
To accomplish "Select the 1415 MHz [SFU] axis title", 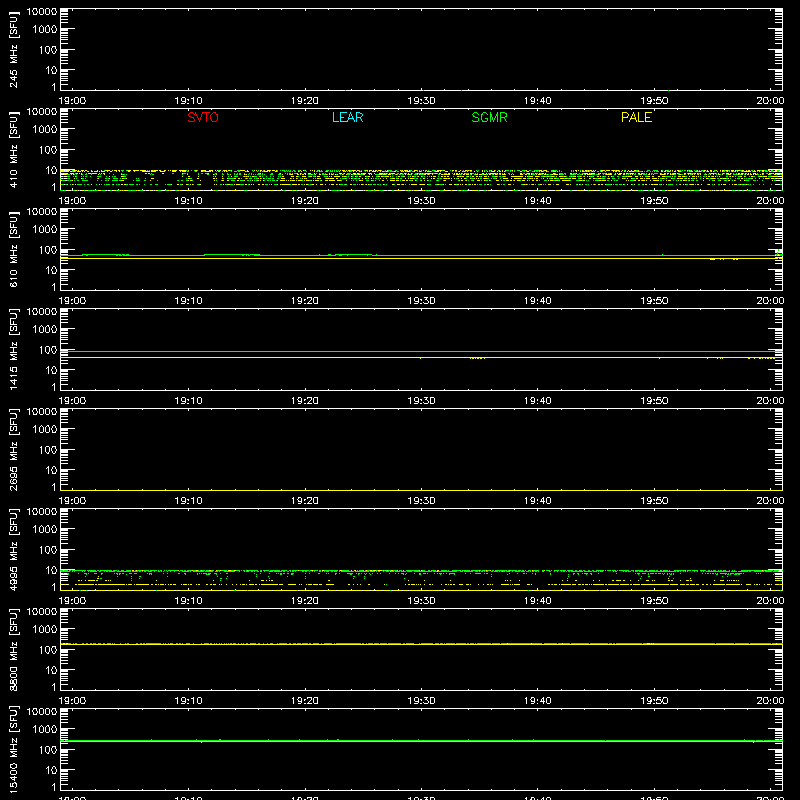I will click(x=13, y=349).
